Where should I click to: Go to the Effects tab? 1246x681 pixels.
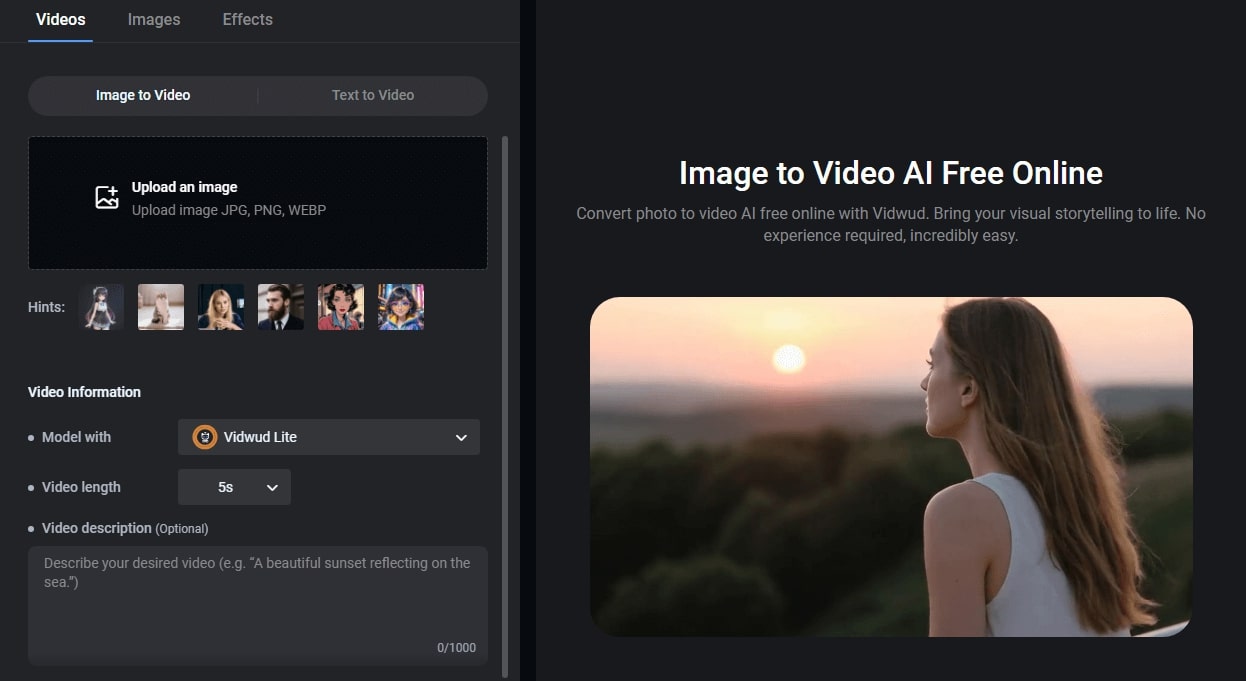coord(247,20)
